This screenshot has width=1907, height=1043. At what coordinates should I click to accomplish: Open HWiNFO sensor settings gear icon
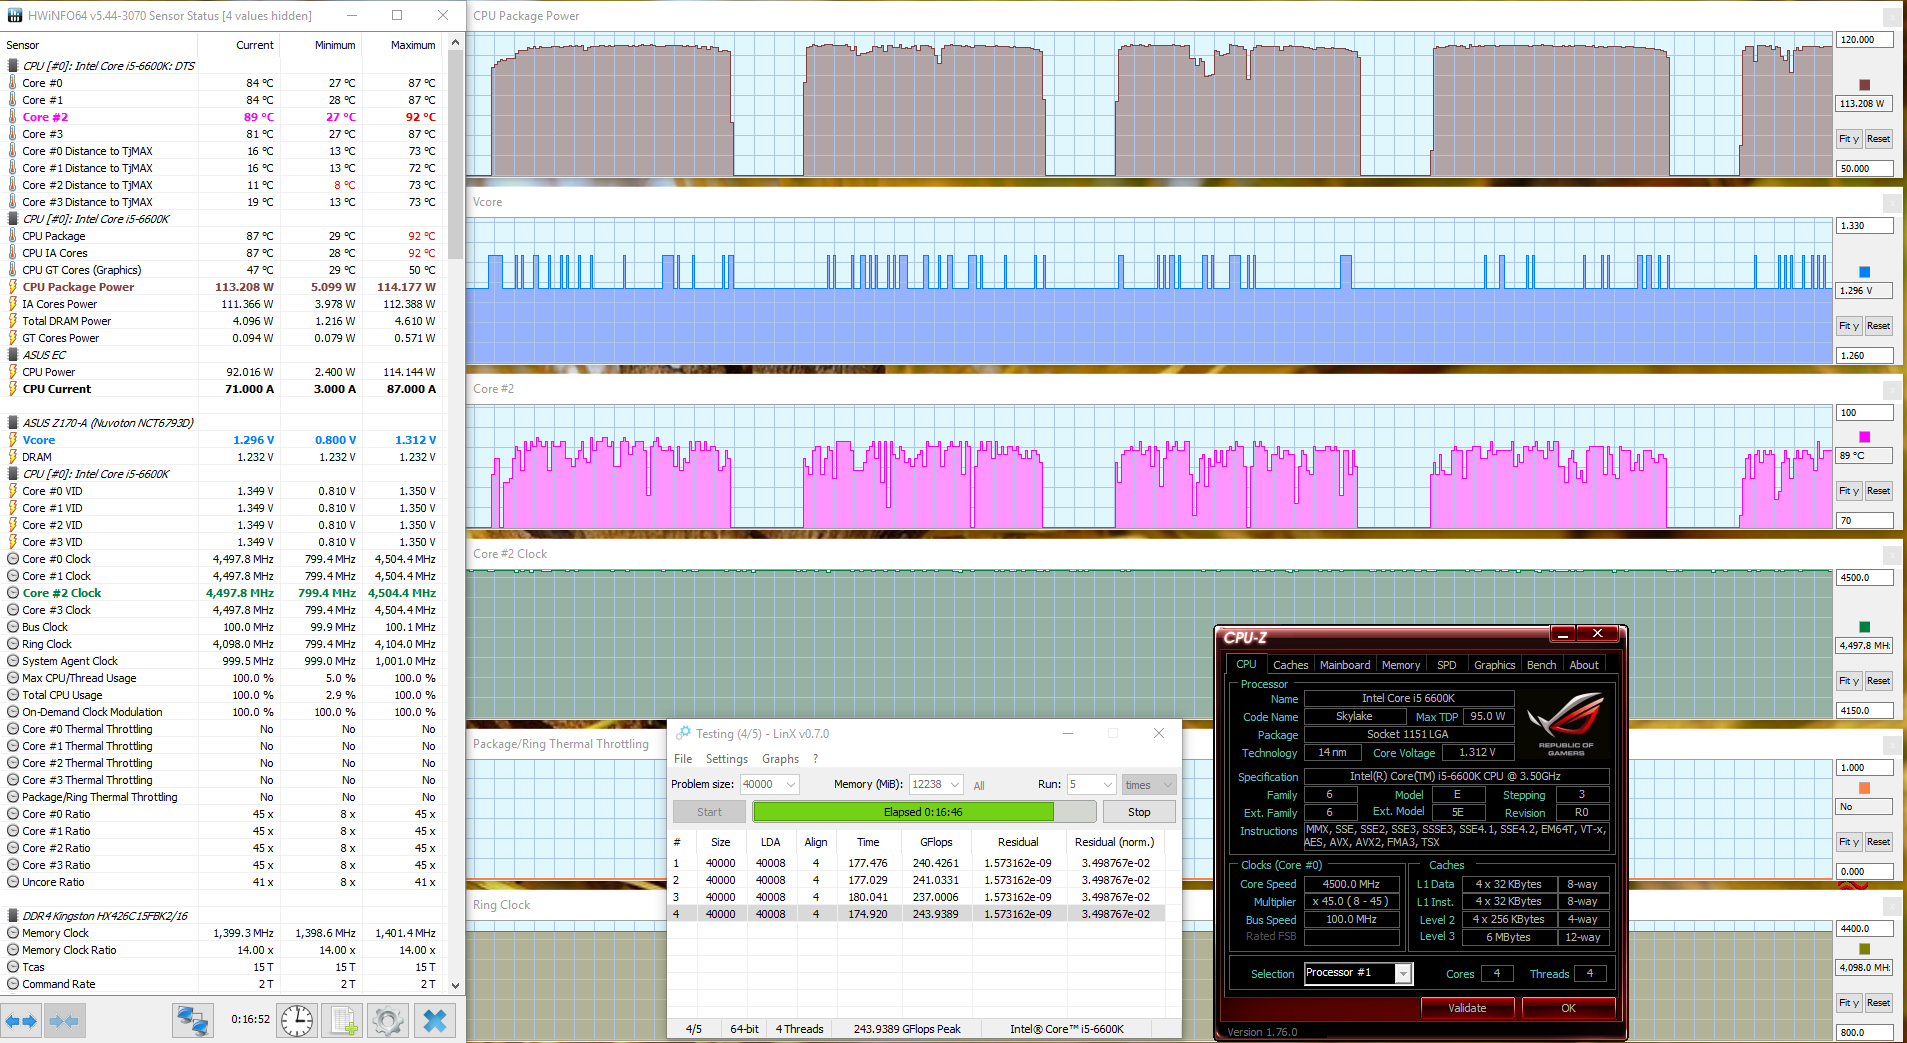tap(388, 1021)
